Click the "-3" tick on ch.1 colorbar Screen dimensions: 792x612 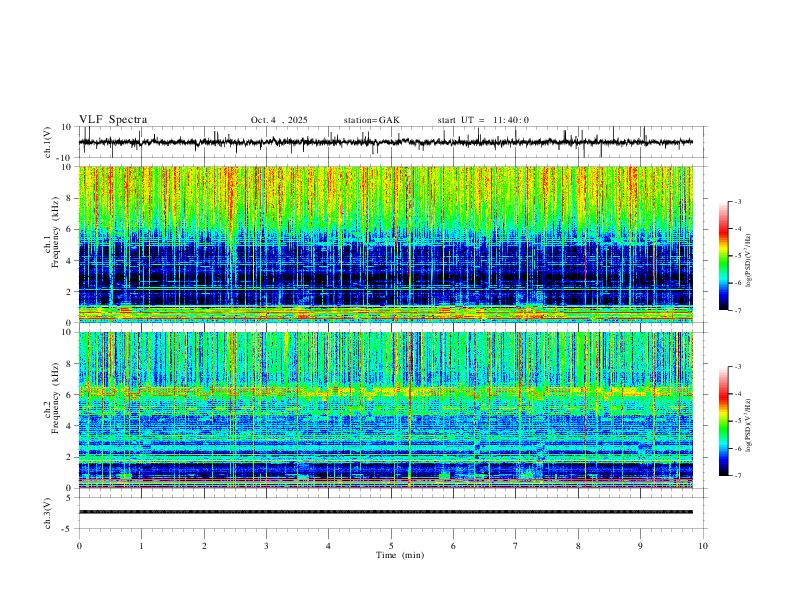[738, 201]
